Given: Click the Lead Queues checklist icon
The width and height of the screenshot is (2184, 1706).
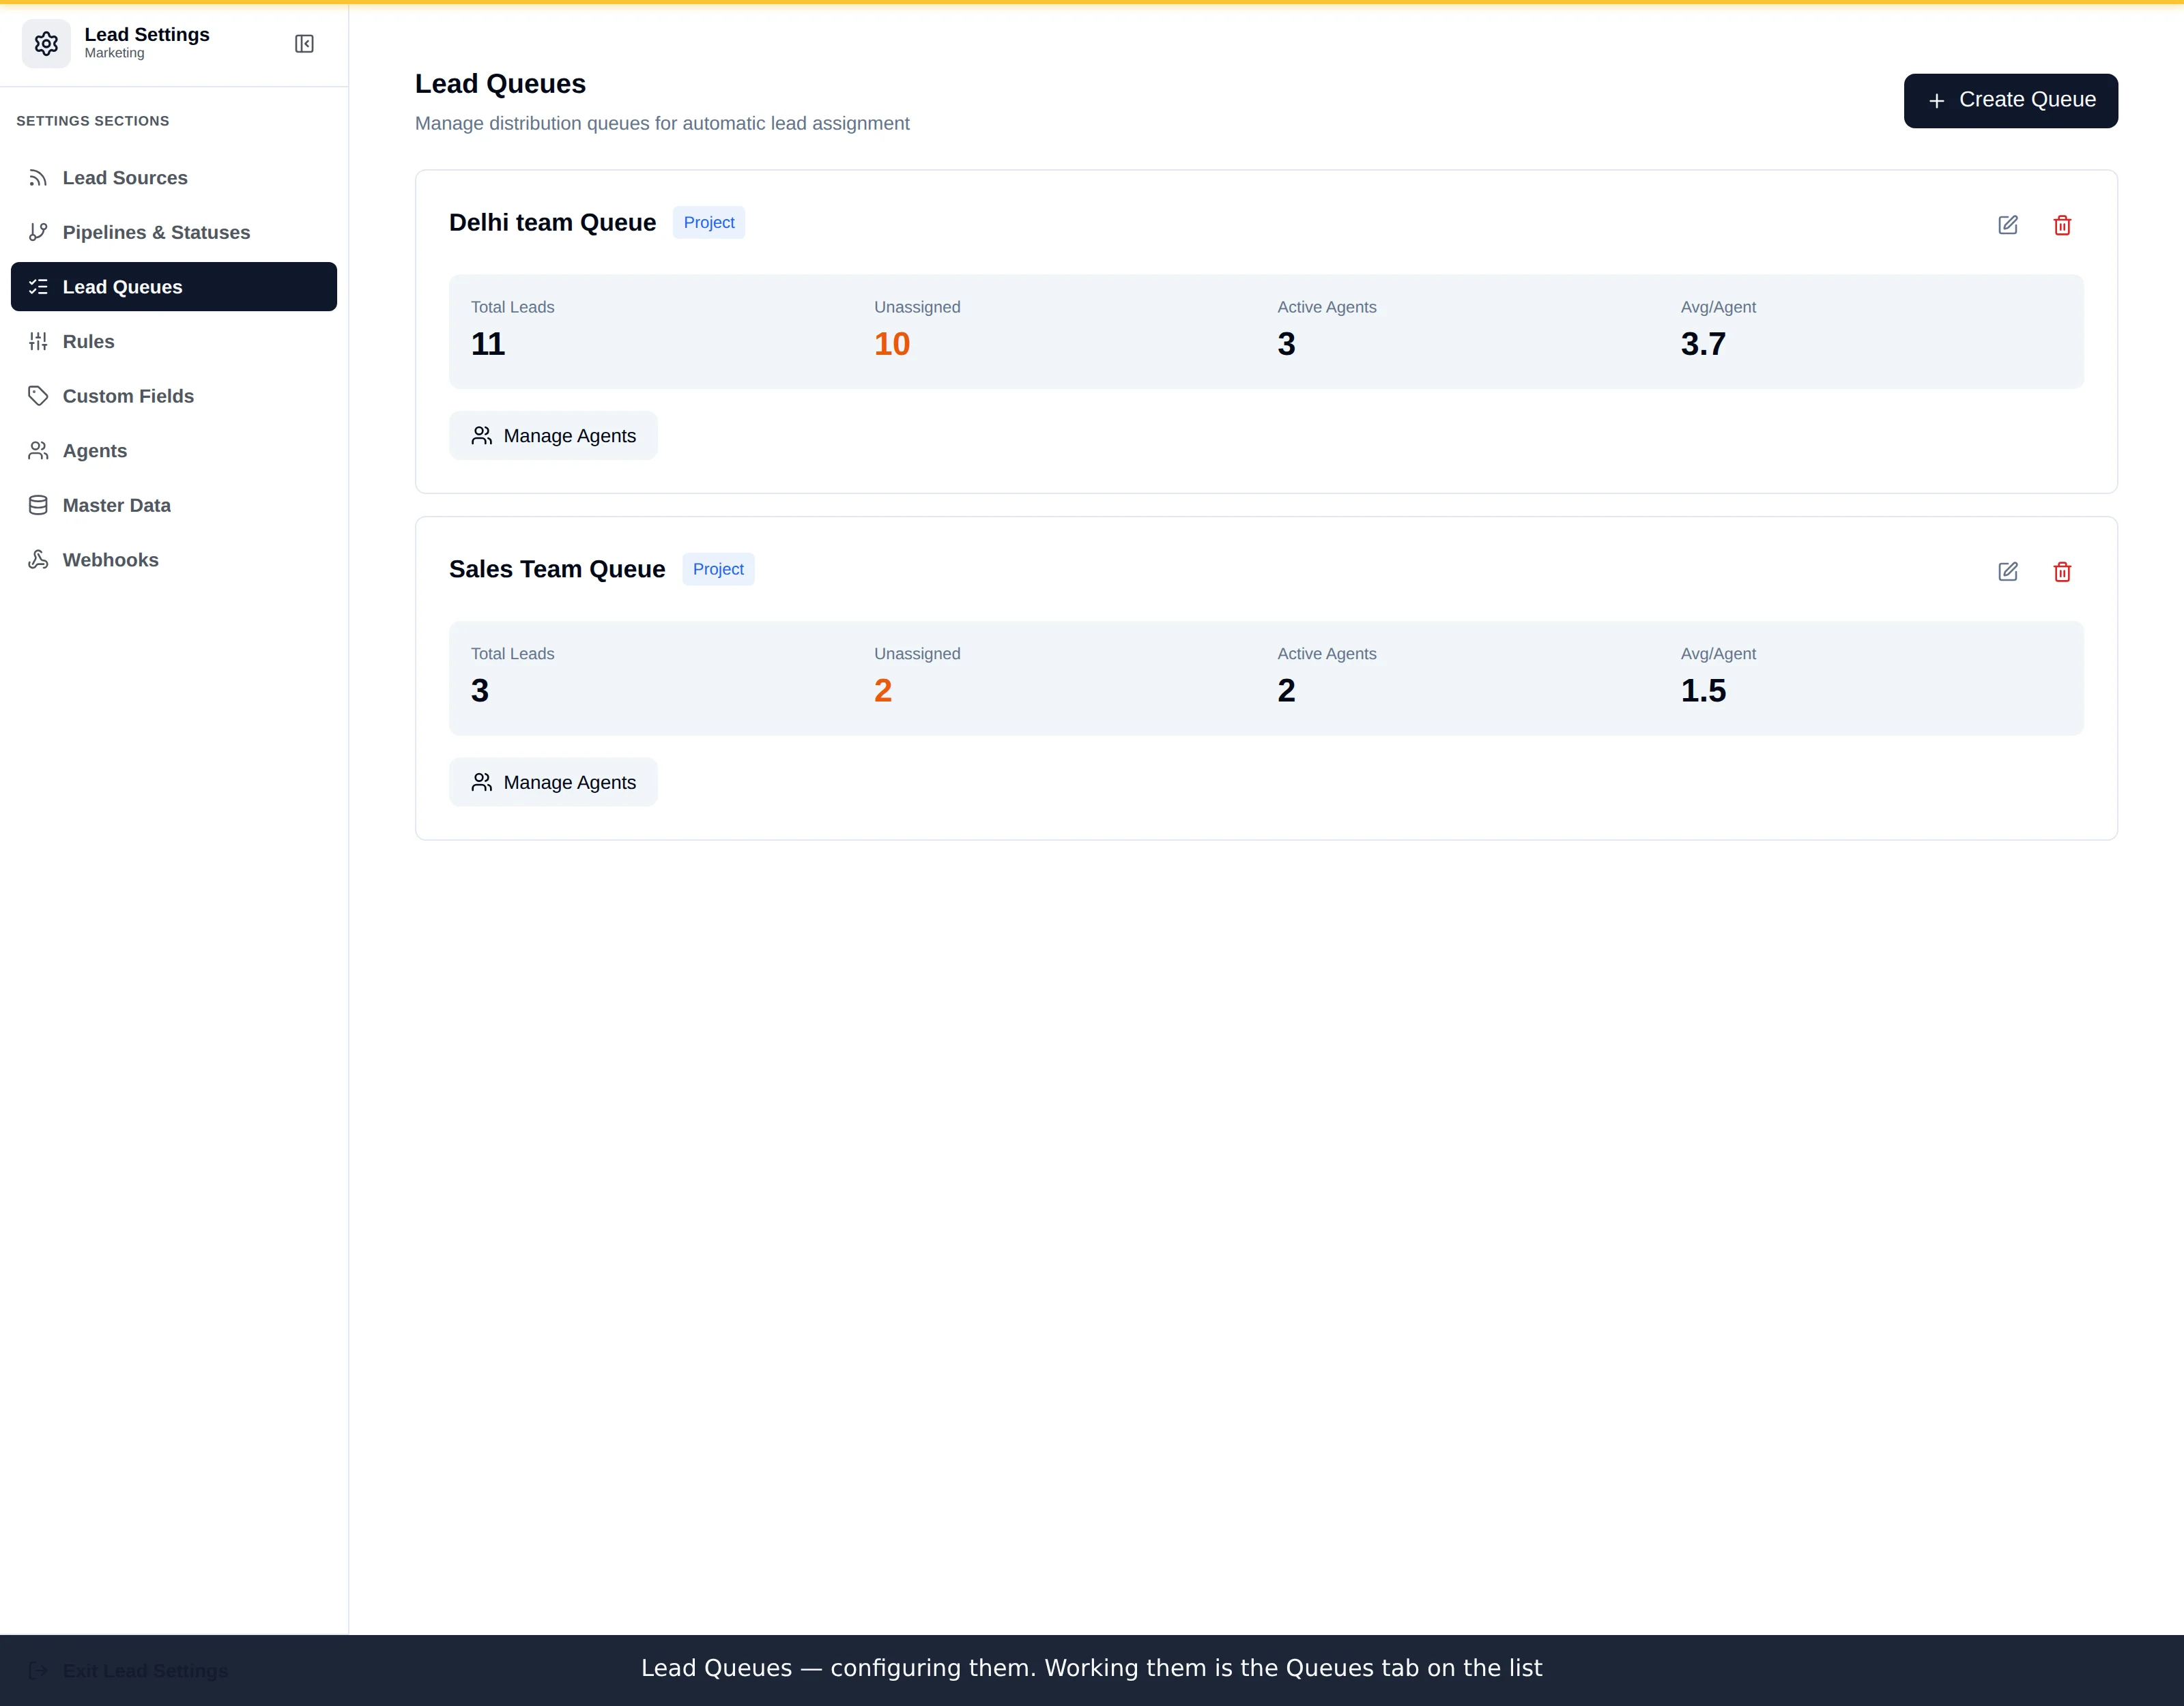Looking at the screenshot, I should [x=38, y=287].
